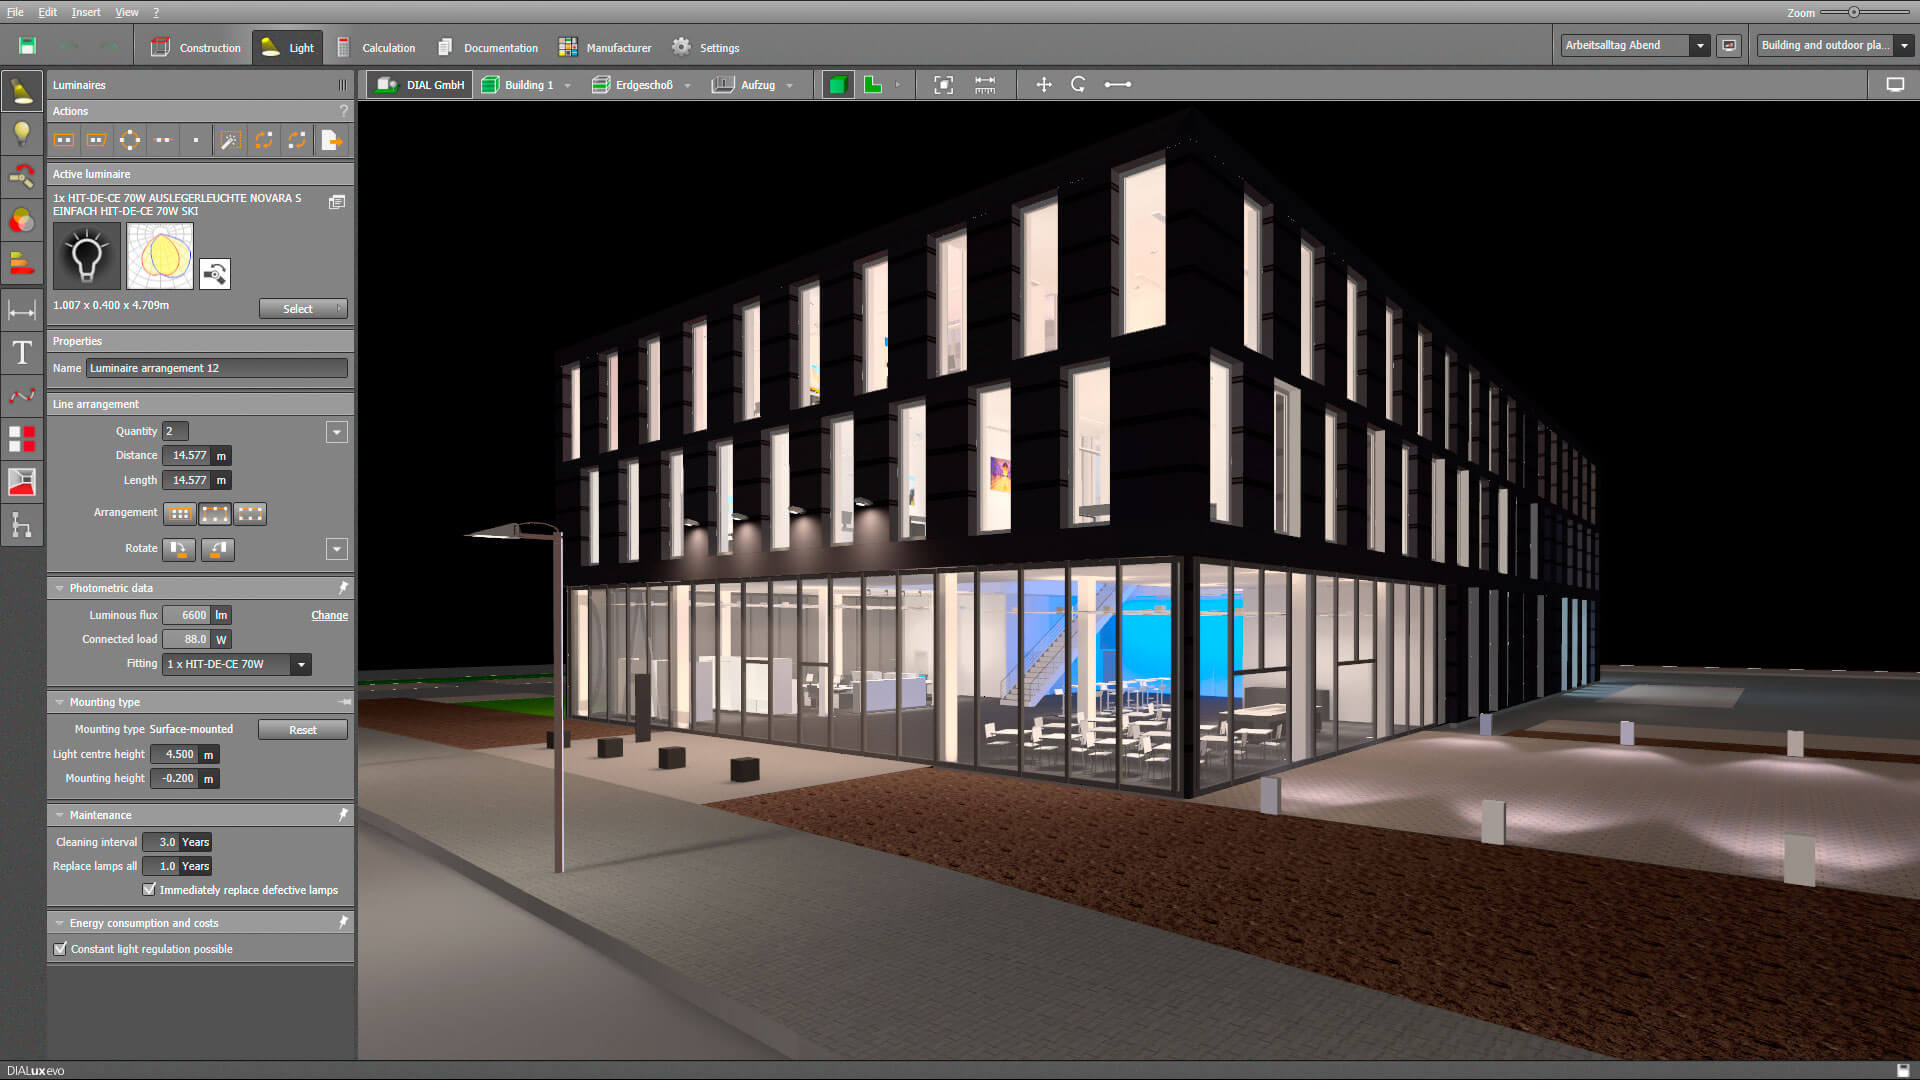Viewport: 1920px width, 1080px height.
Task: Collapse the Photometric data section
Action: point(60,588)
